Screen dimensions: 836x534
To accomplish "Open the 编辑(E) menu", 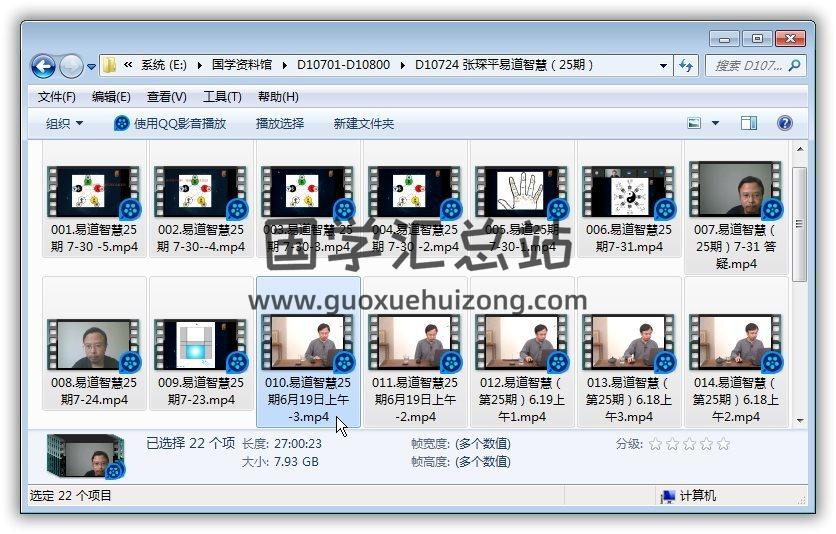I will 111,97.
